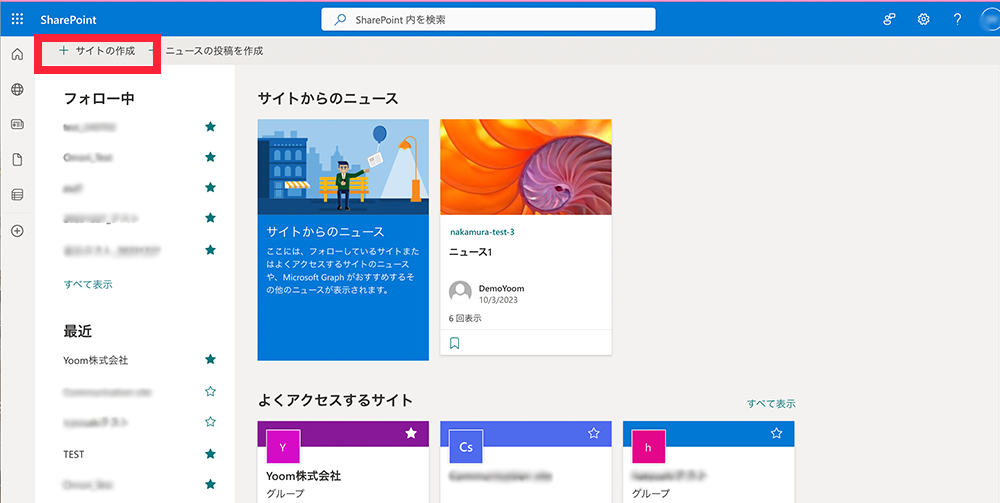Click すべて表示 beside よくアクセスするサイト
The width and height of the screenshot is (1000, 503).
coord(771,404)
